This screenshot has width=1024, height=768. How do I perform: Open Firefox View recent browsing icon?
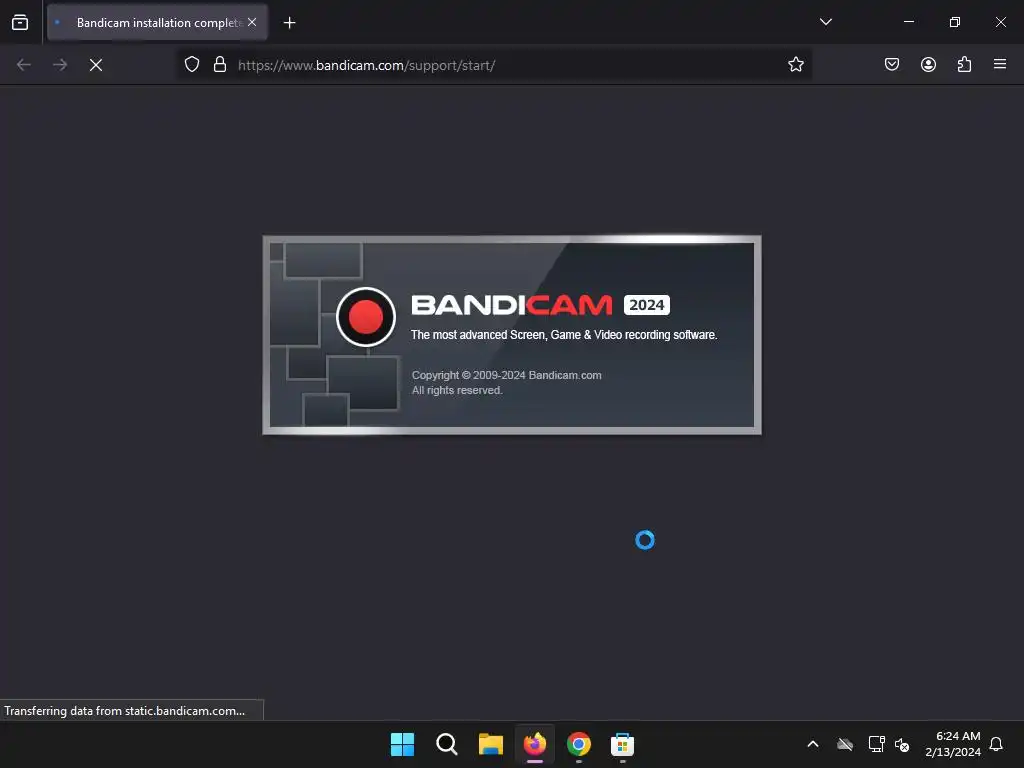[20, 22]
